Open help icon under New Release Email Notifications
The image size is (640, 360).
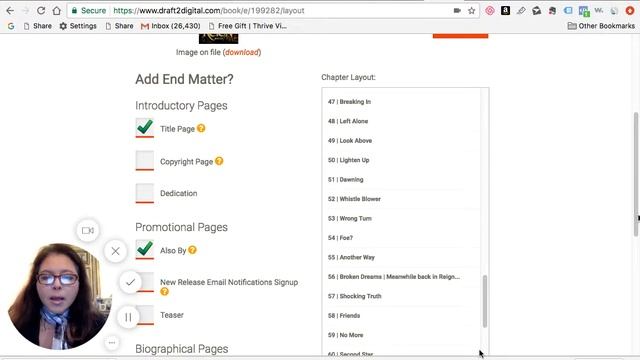[x=164, y=291]
